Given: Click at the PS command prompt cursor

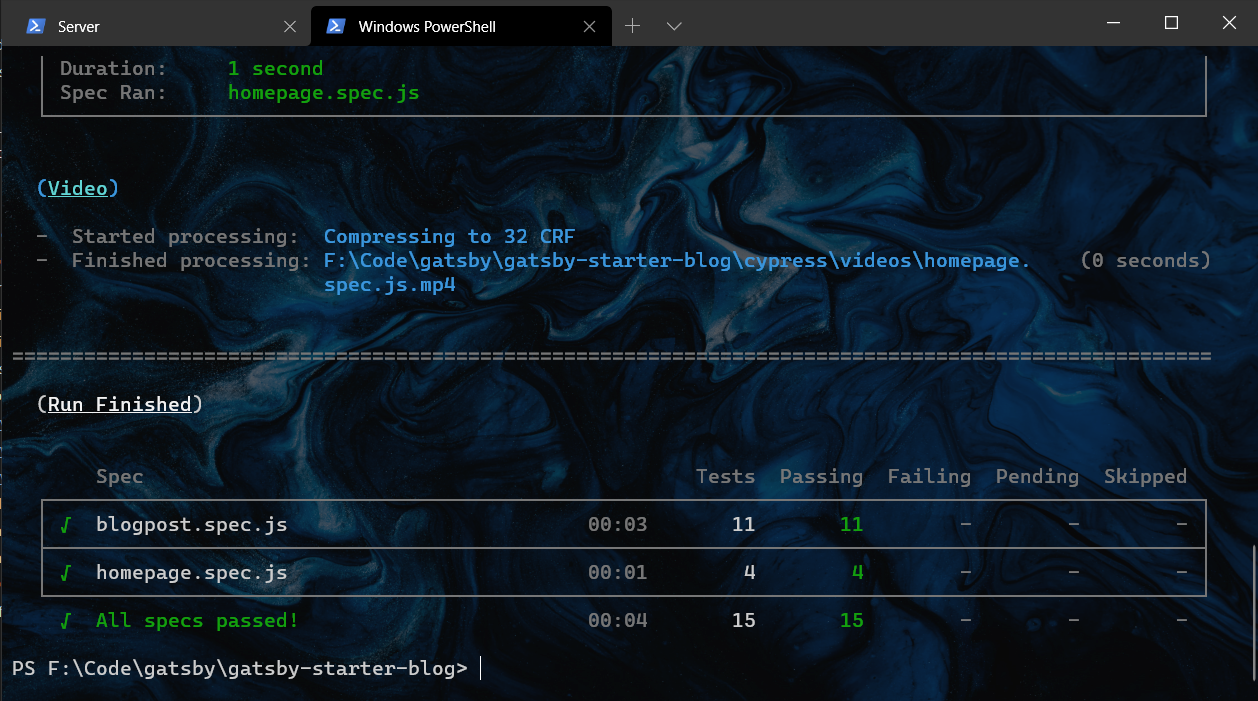Looking at the screenshot, I should 481,668.
